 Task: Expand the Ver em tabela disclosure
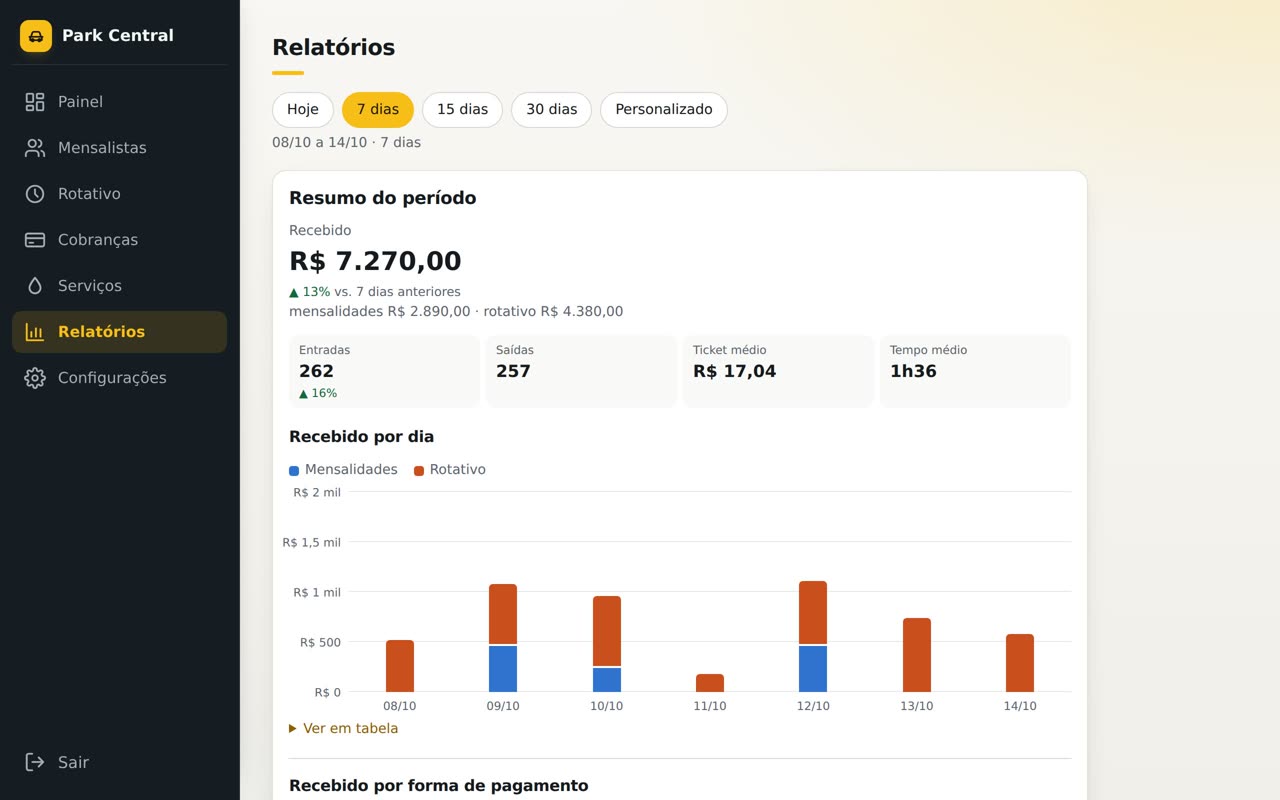[344, 728]
